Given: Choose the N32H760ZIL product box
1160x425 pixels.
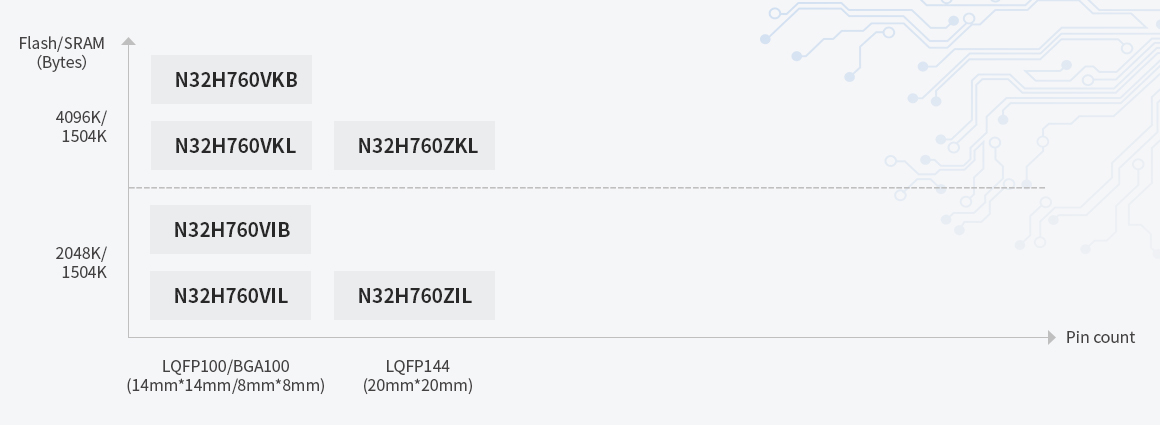Looking at the screenshot, I should [x=414, y=296].
